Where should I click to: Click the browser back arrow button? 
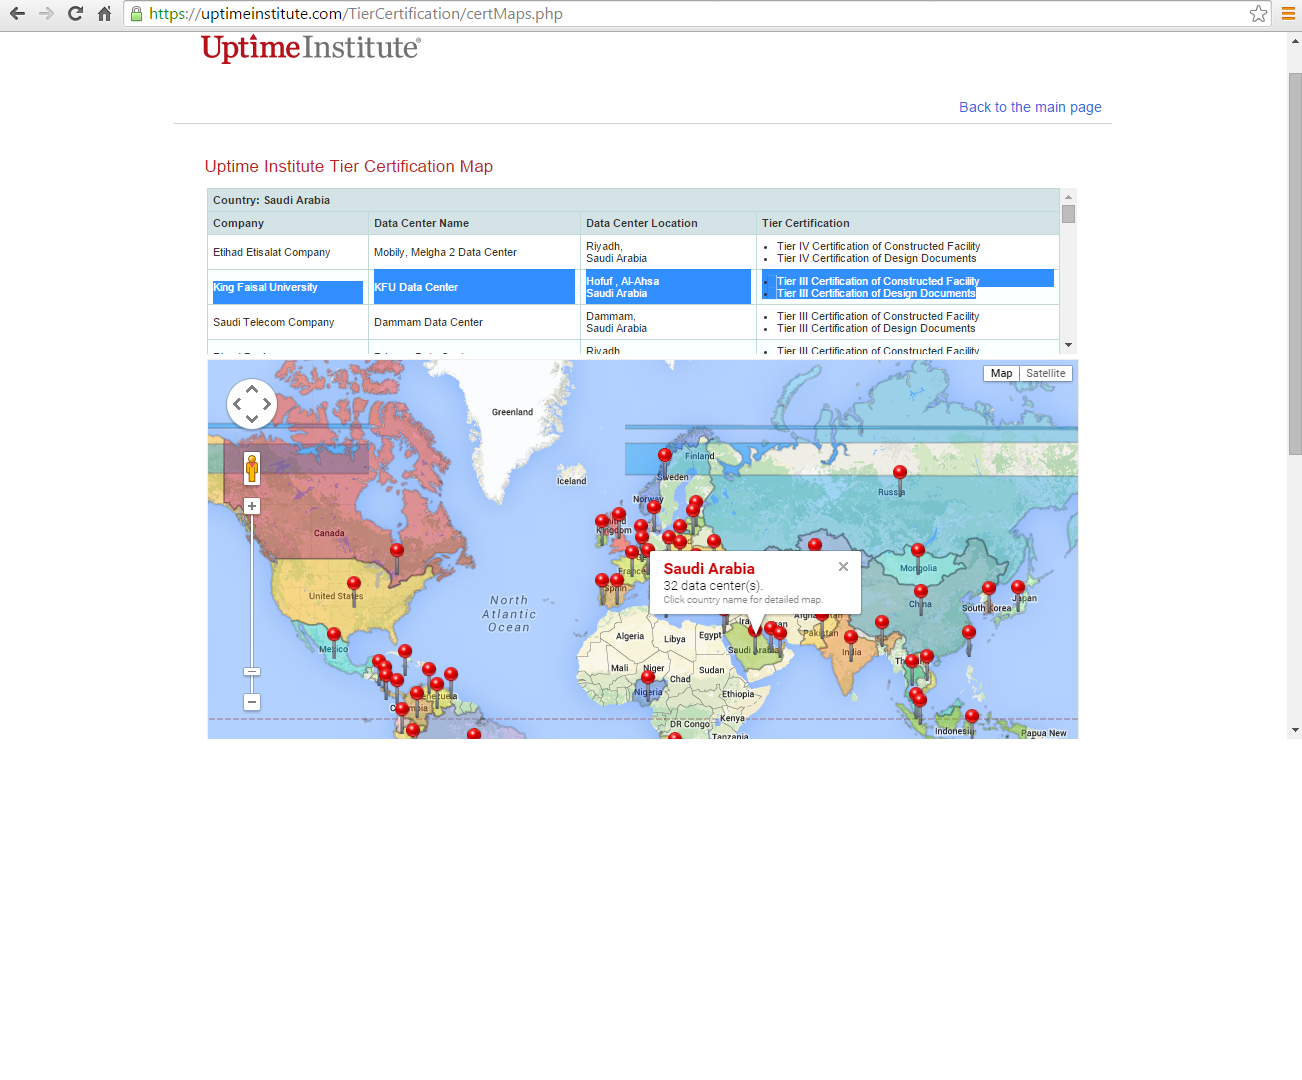tap(17, 14)
